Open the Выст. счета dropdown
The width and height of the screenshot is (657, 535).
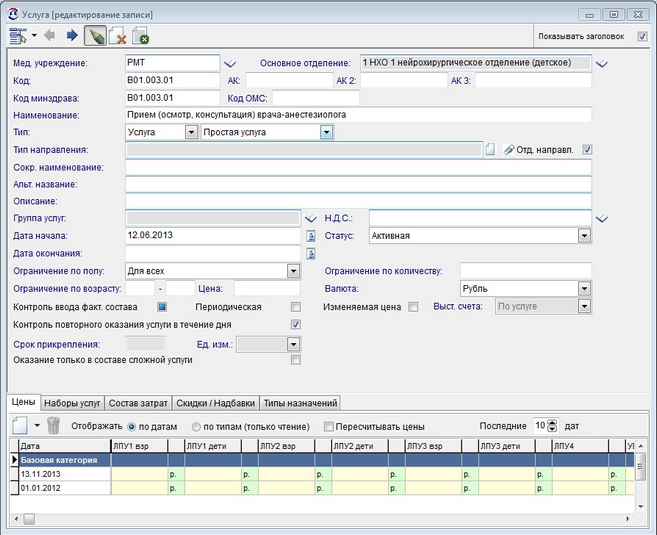click(x=585, y=306)
